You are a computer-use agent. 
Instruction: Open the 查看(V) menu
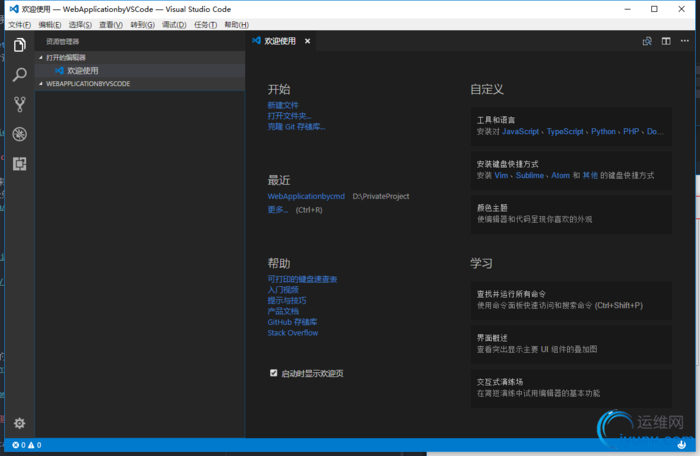(111, 25)
